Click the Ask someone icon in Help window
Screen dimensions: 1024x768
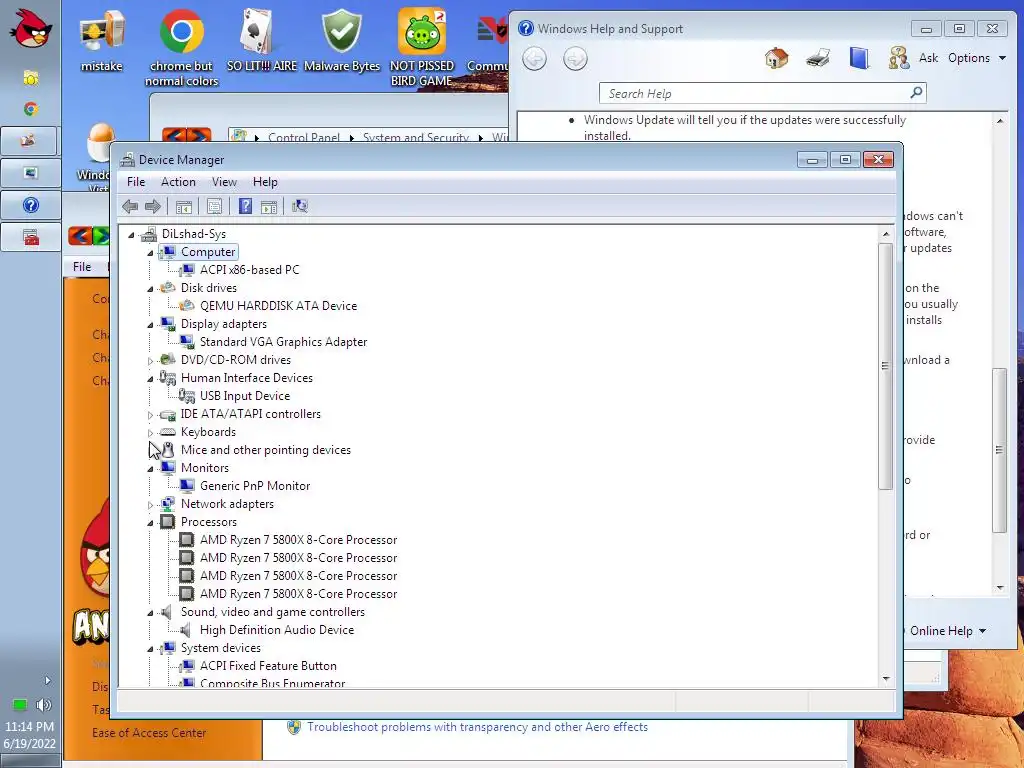899,58
